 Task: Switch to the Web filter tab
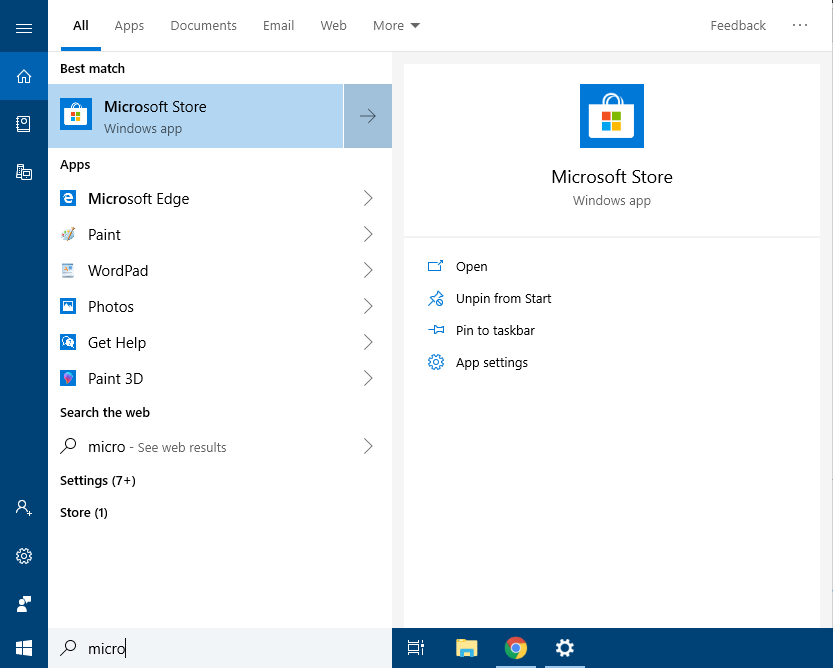tap(333, 26)
